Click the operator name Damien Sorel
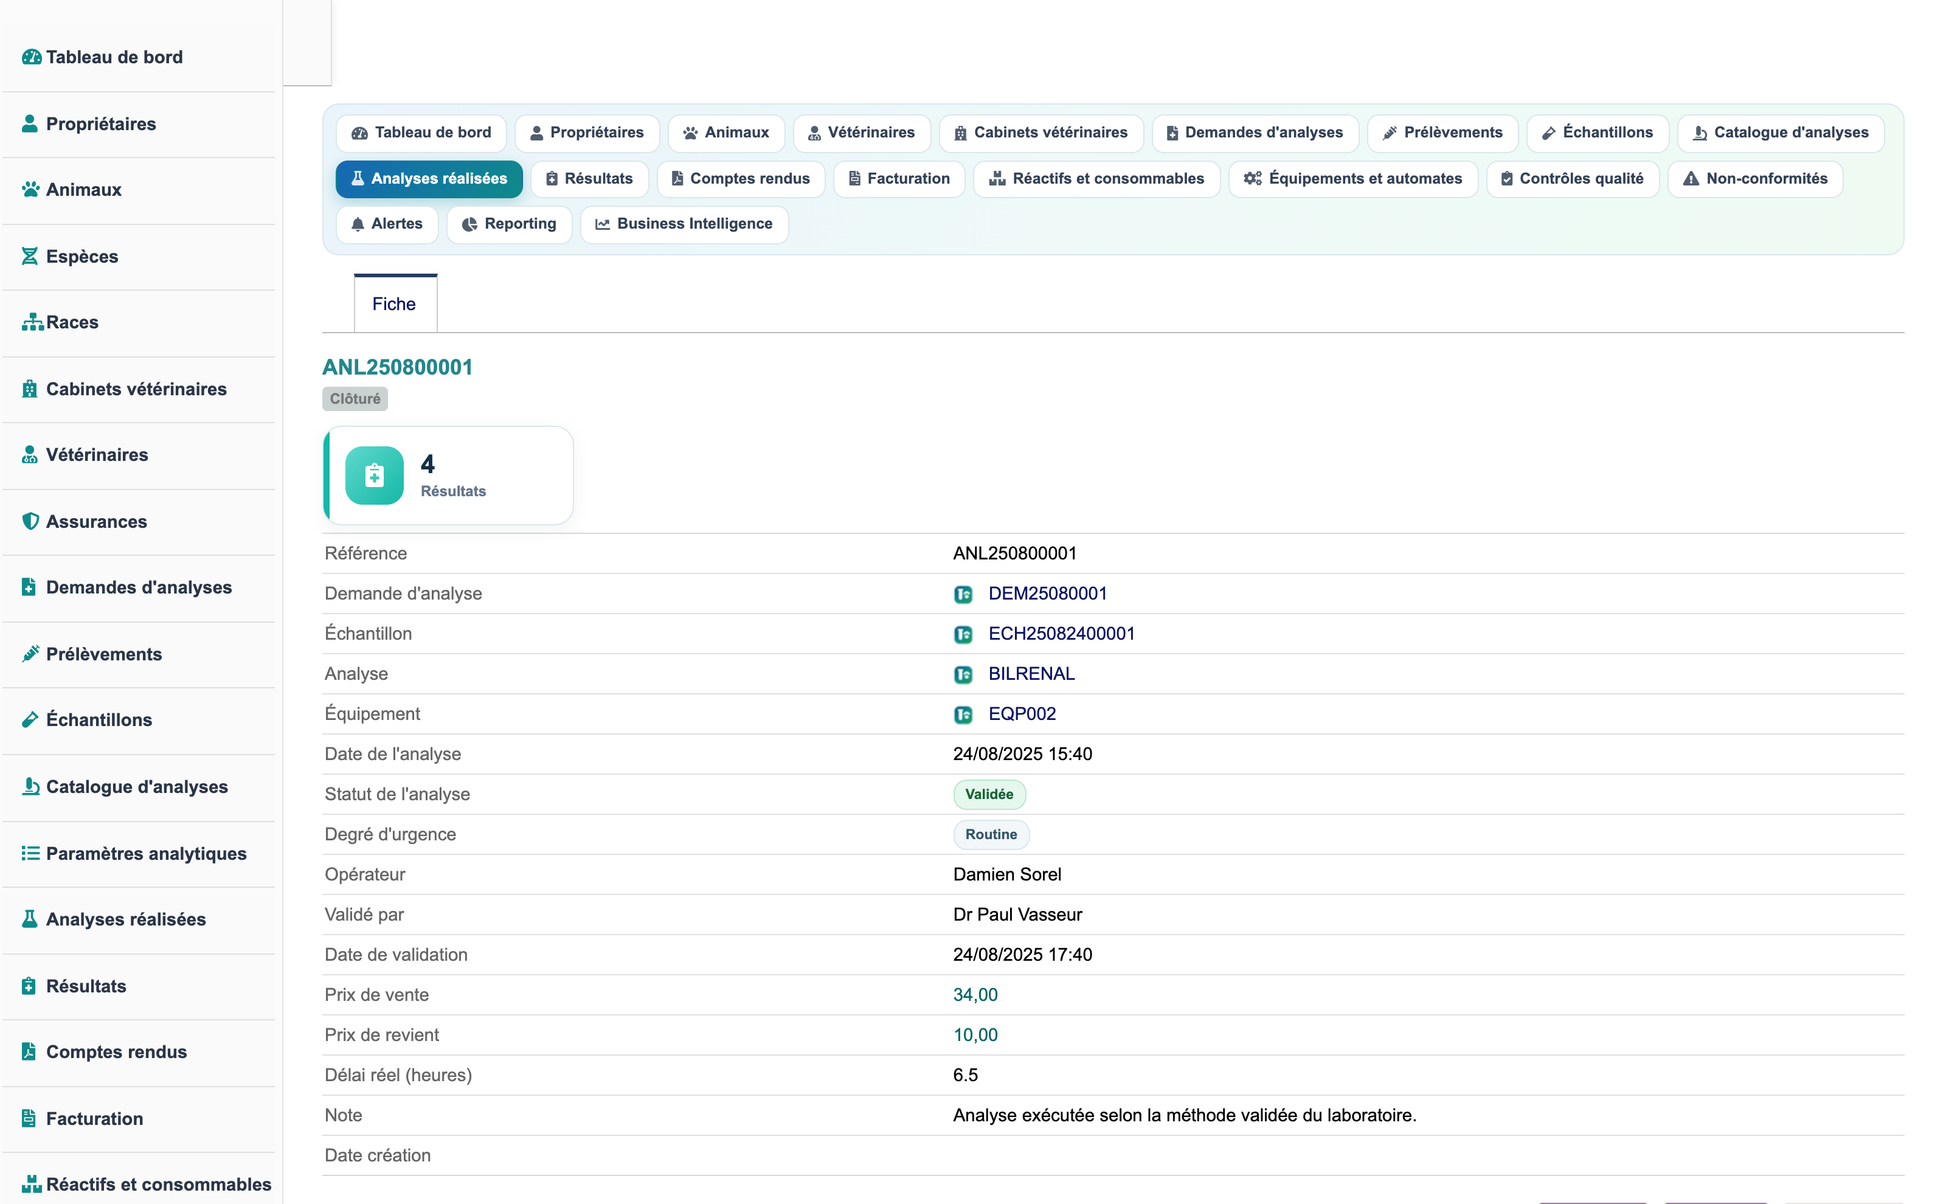1946x1204 pixels. (1007, 875)
